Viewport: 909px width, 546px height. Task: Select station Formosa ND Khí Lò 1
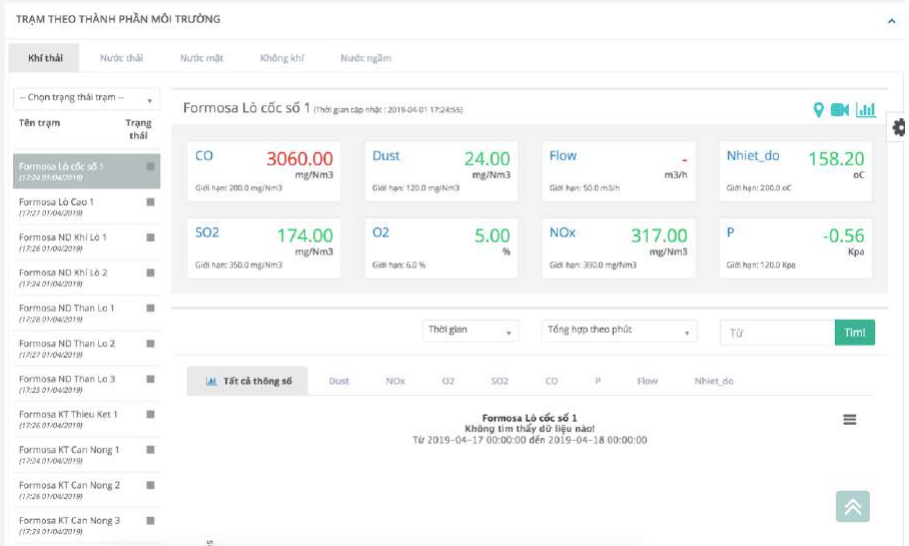click(x=86, y=242)
